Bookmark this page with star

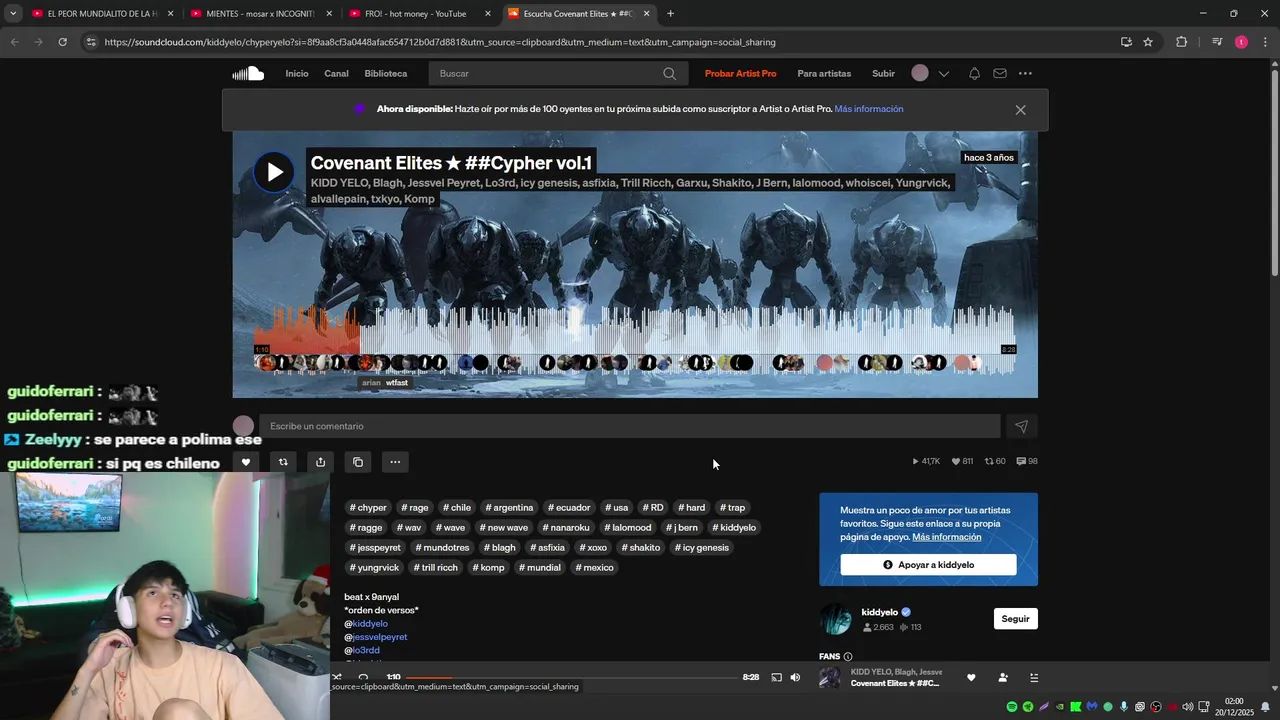click(x=1148, y=42)
